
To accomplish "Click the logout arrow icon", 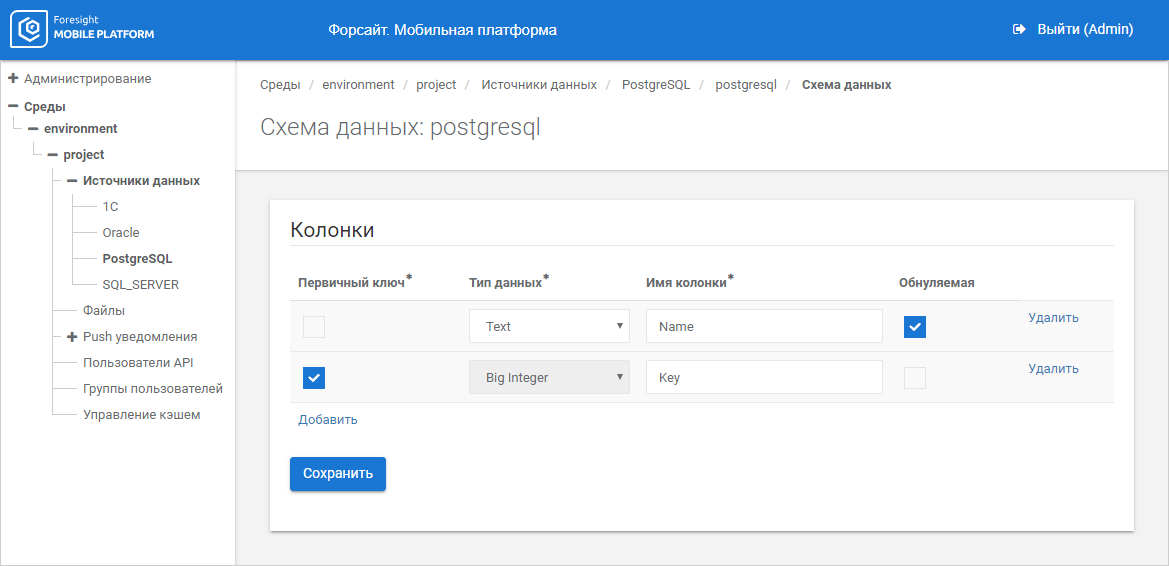I will pos(1019,30).
